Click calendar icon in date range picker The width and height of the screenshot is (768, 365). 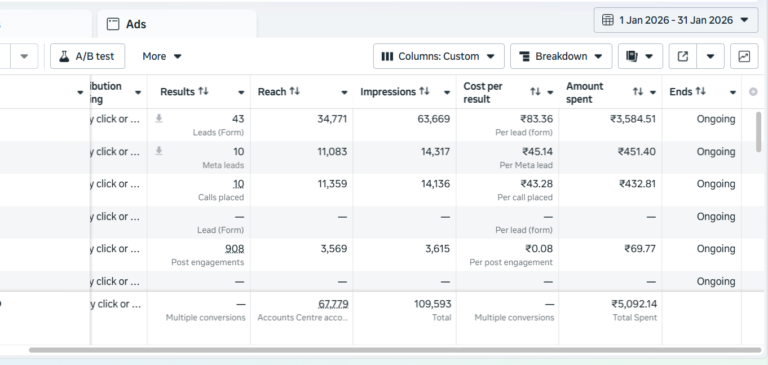[607, 20]
